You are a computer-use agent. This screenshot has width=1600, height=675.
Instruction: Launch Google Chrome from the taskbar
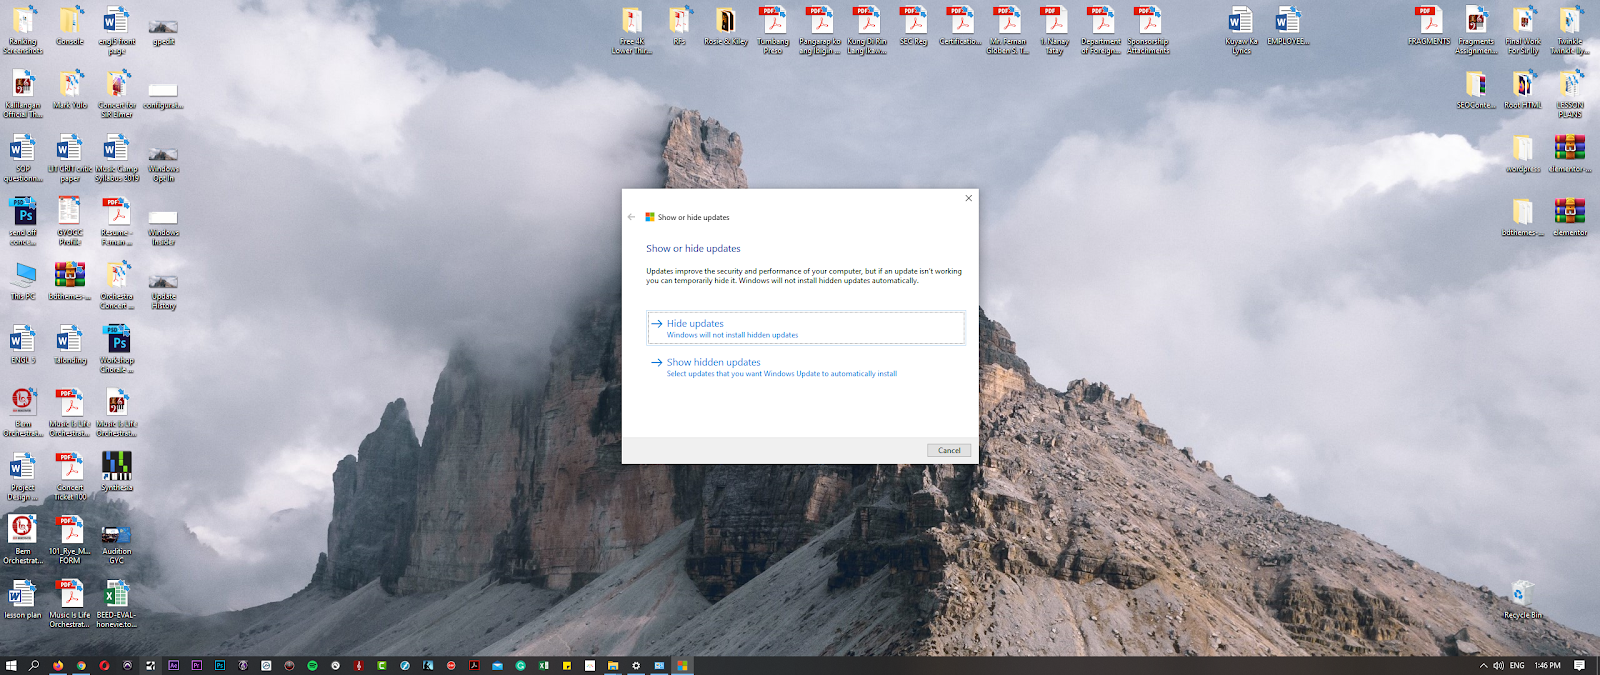click(x=81, y=665)
